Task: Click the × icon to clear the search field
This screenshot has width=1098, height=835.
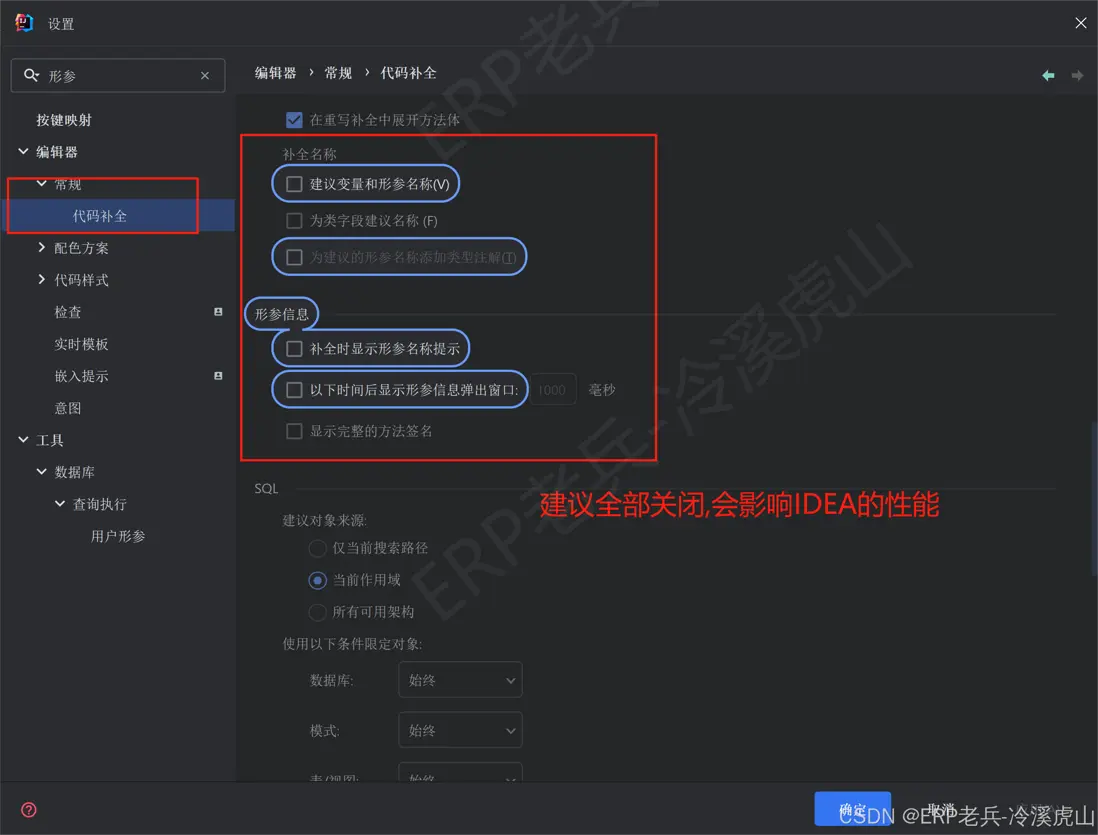Action: (x=204, y=75)
